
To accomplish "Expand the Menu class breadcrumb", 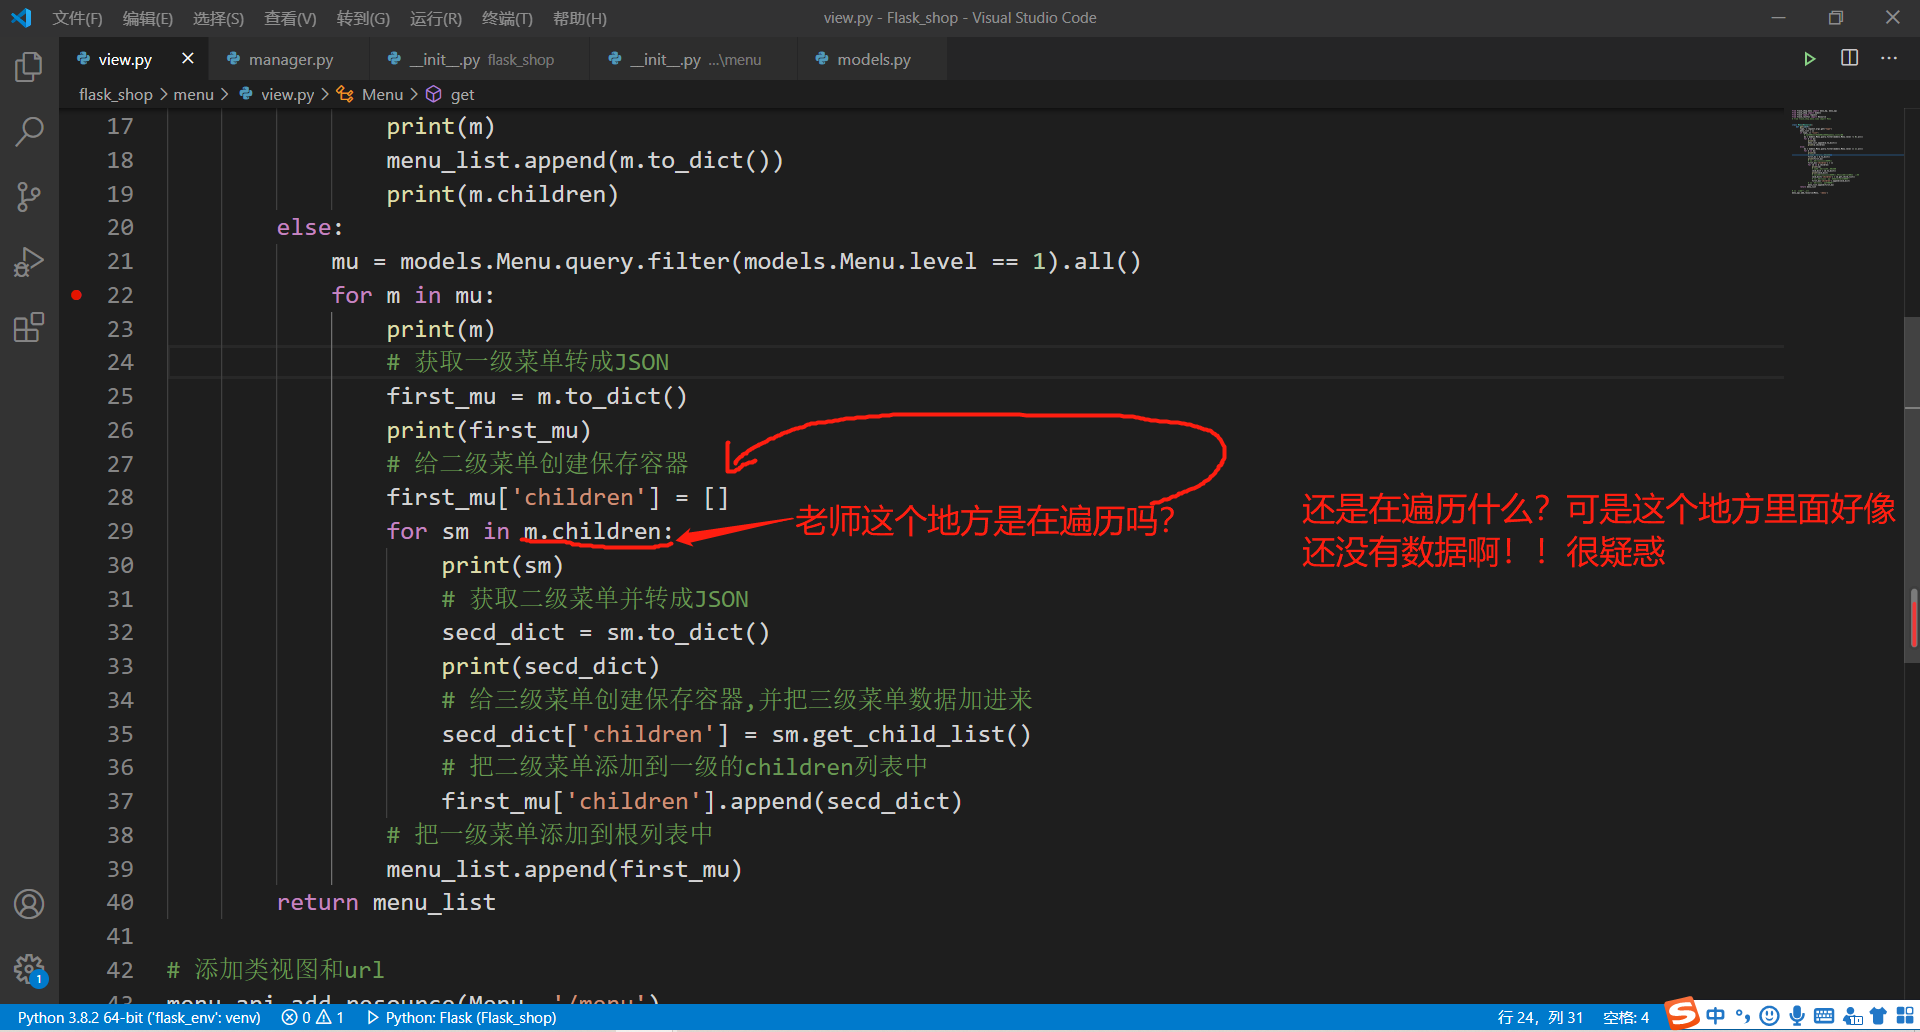I will point(371,94).
